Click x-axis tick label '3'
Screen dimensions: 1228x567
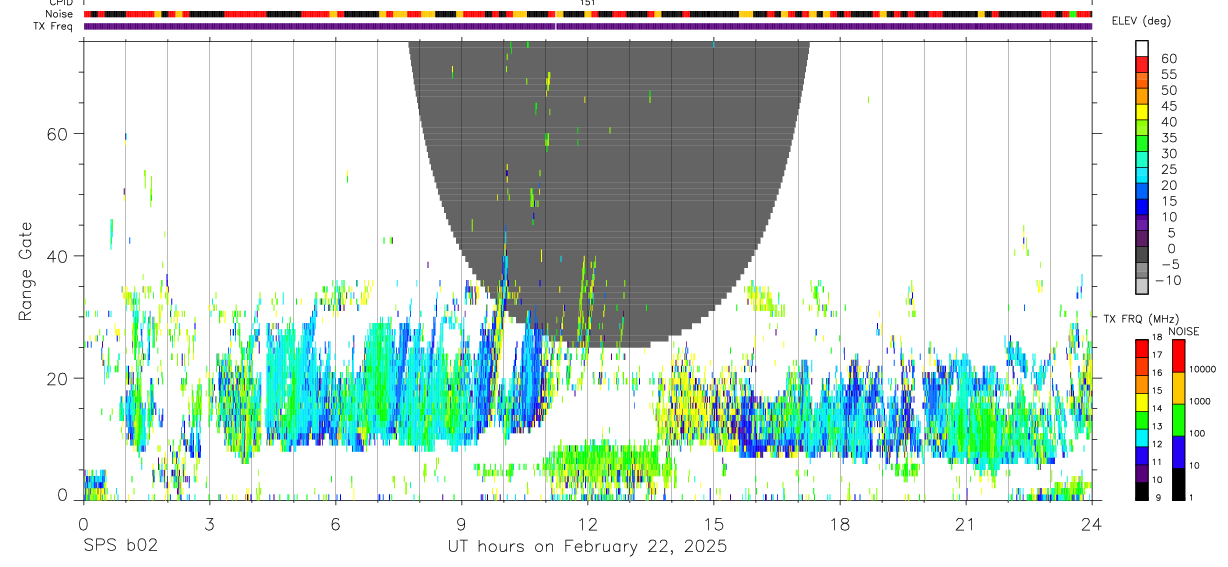pos(209,524)
